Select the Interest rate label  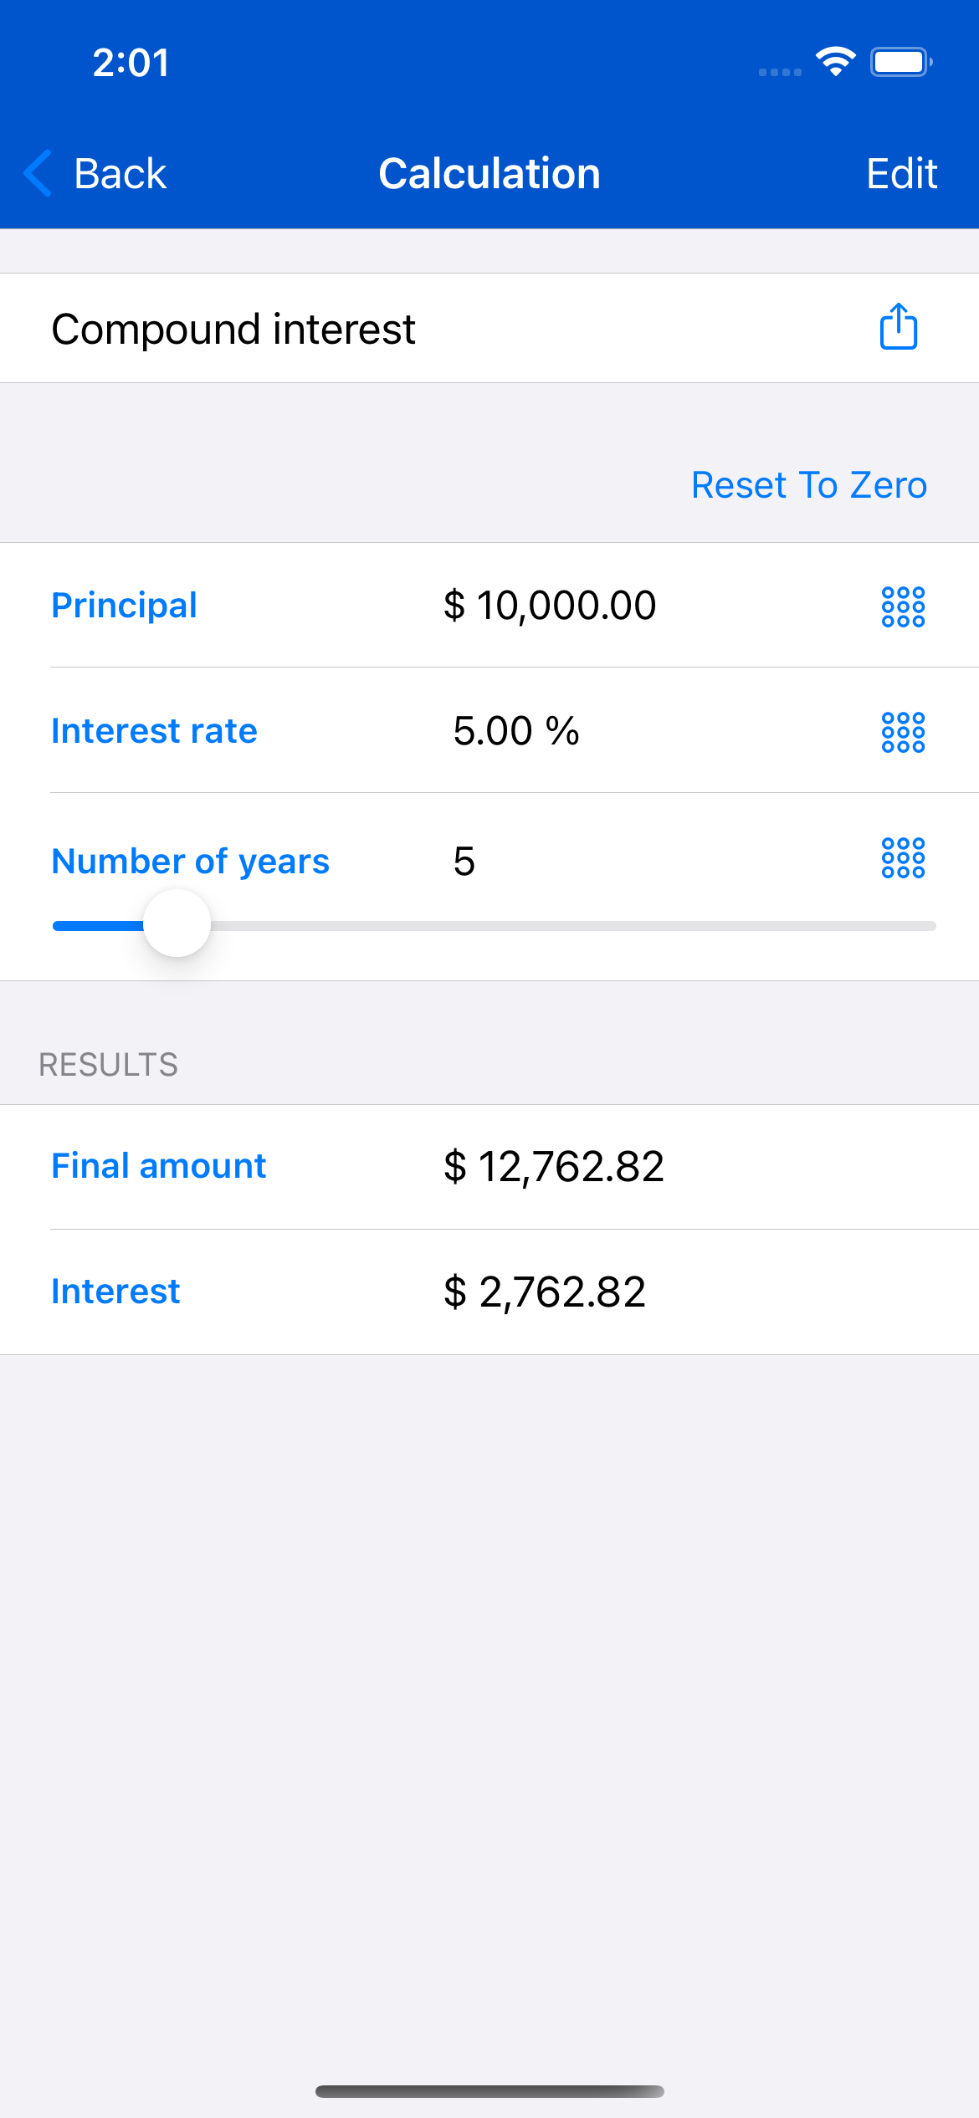[154, 731]
